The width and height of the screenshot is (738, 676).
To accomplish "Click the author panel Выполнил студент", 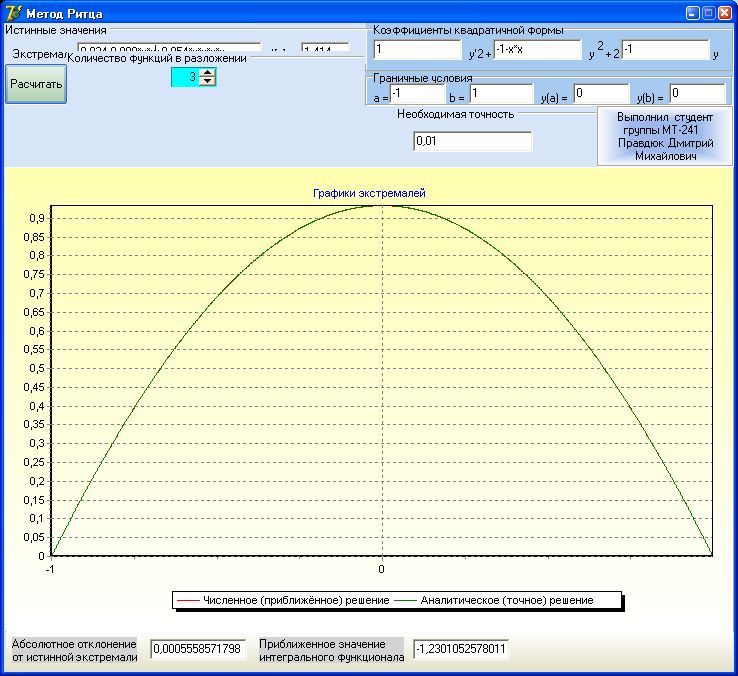I will [x=665, y=136].
